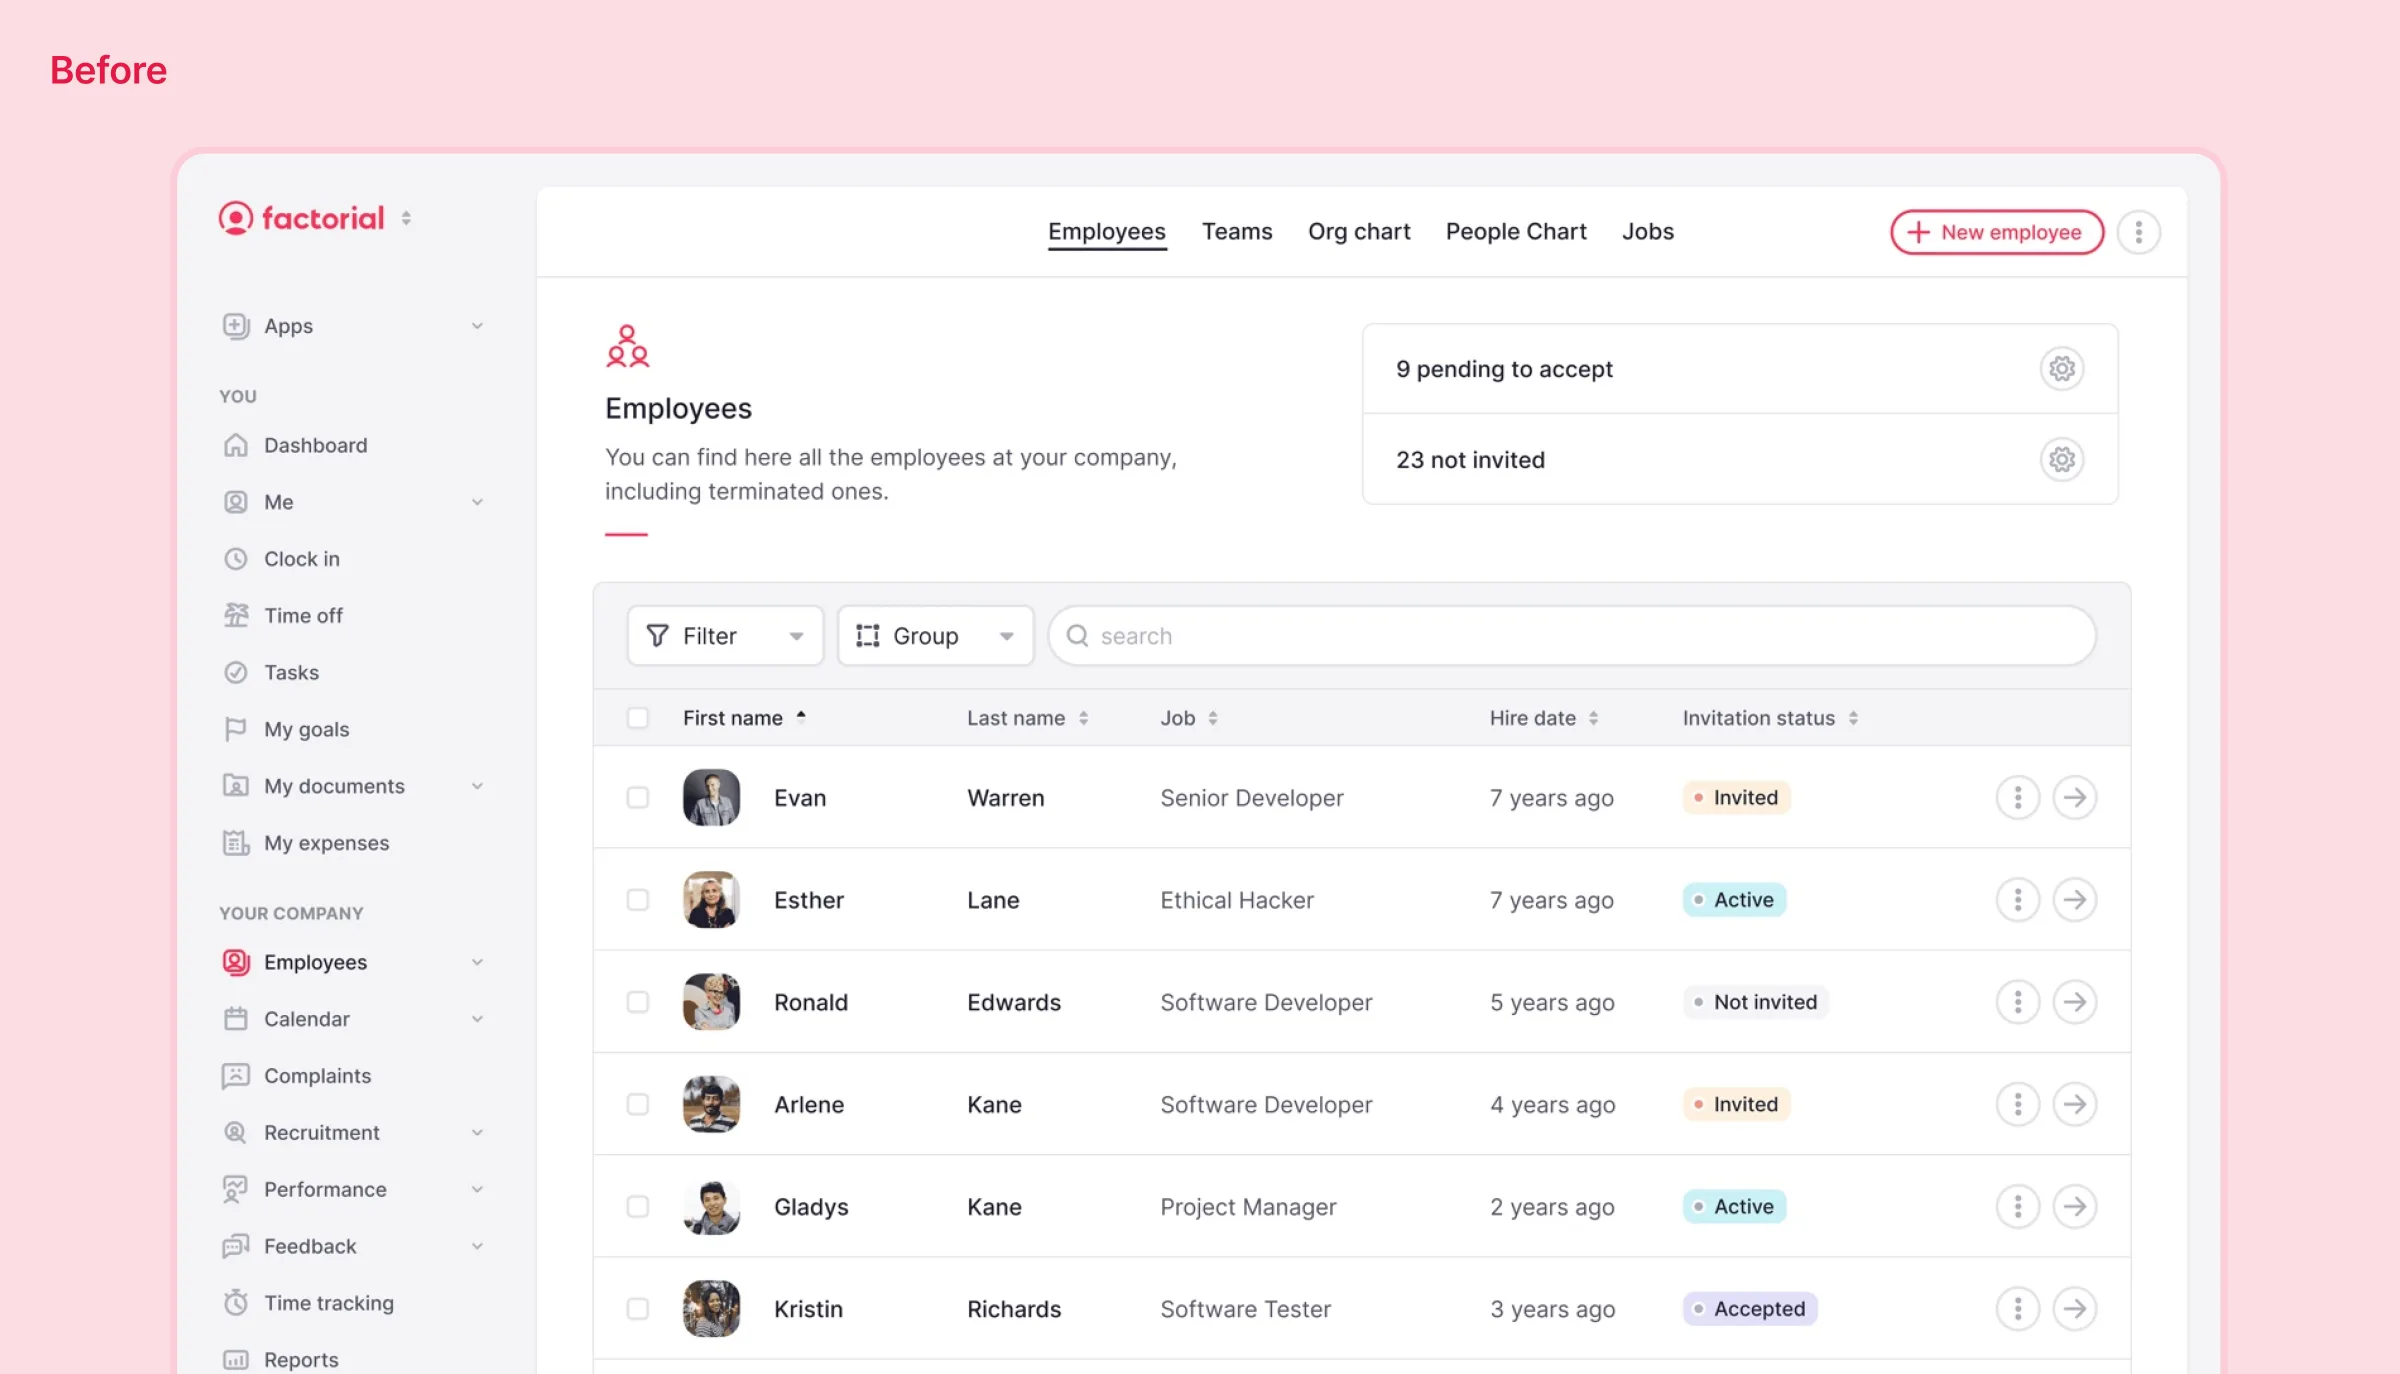Open Ronald Edwards' more options menu
This screenshot has width=2400, height=1374.
(x=2018, y=1002)
